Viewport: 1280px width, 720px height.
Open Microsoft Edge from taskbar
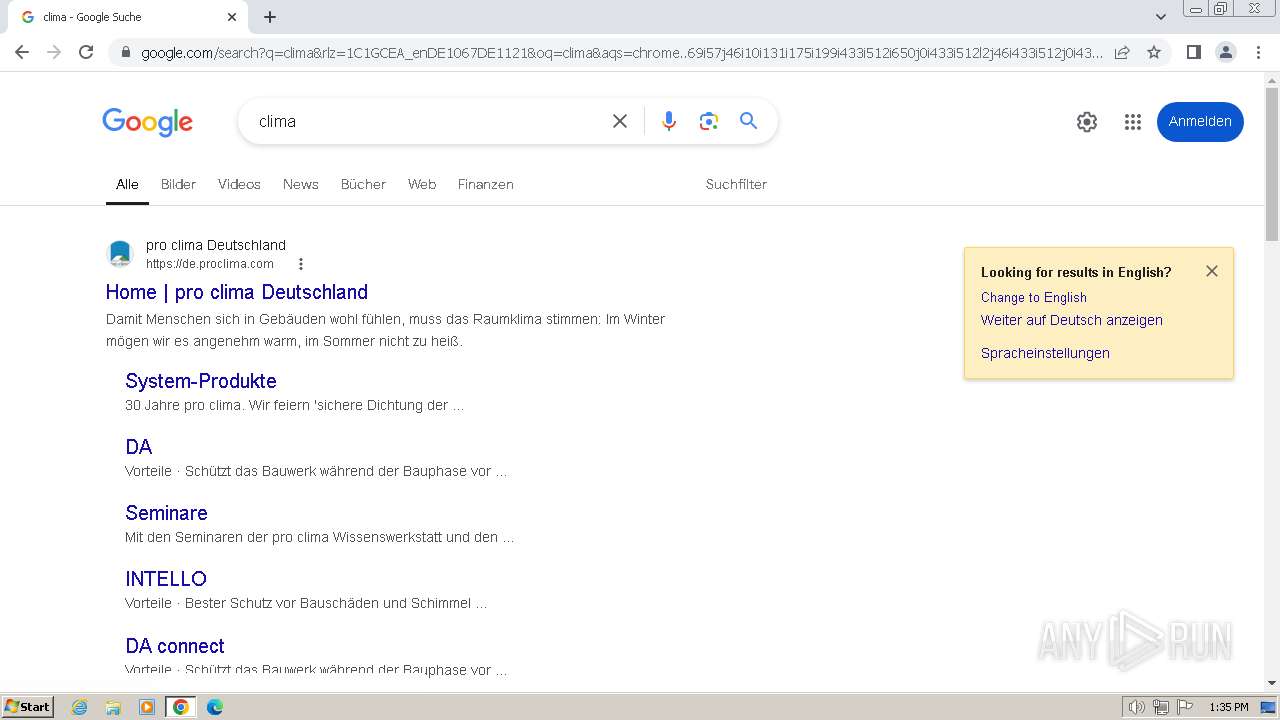[x=214, y=707]
